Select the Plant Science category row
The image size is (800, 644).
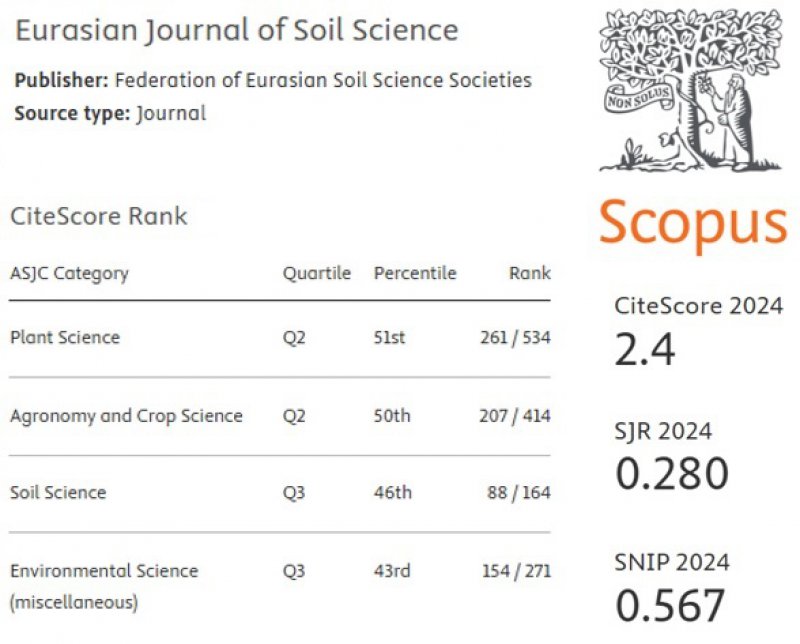click(280, 338)
